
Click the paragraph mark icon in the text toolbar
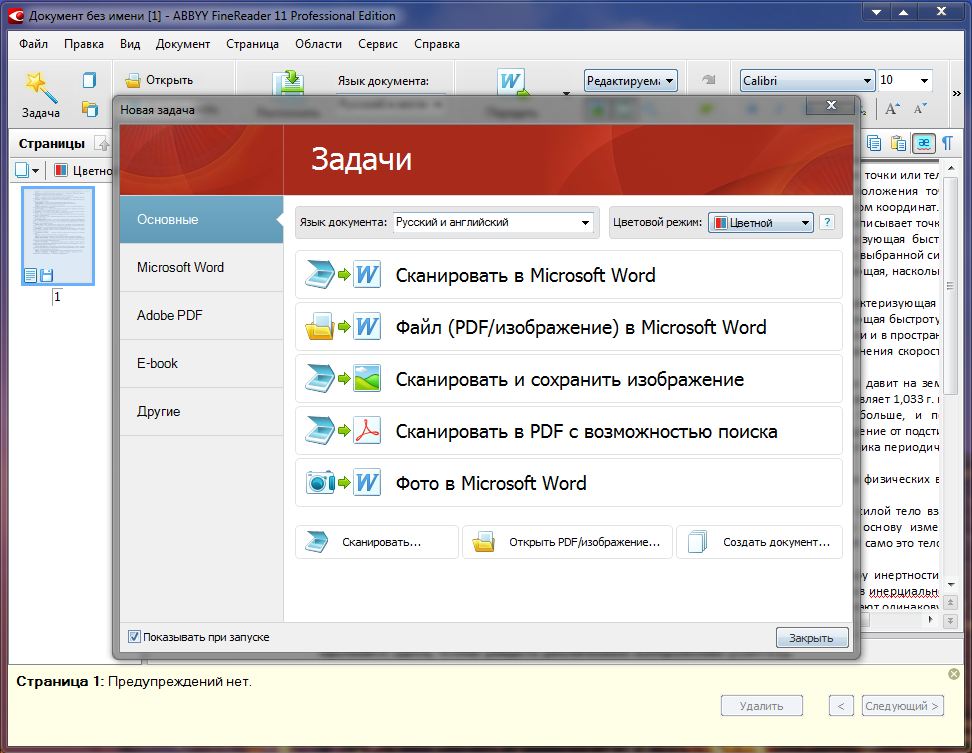click(947, 144)
